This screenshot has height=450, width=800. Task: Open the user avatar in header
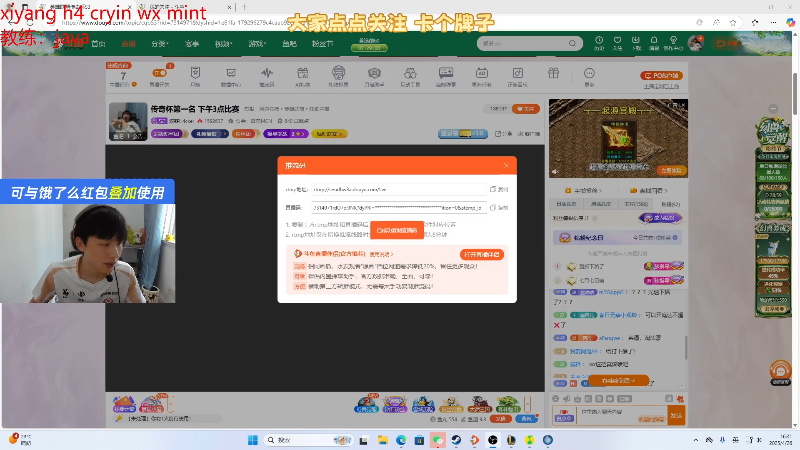(695, 43)
